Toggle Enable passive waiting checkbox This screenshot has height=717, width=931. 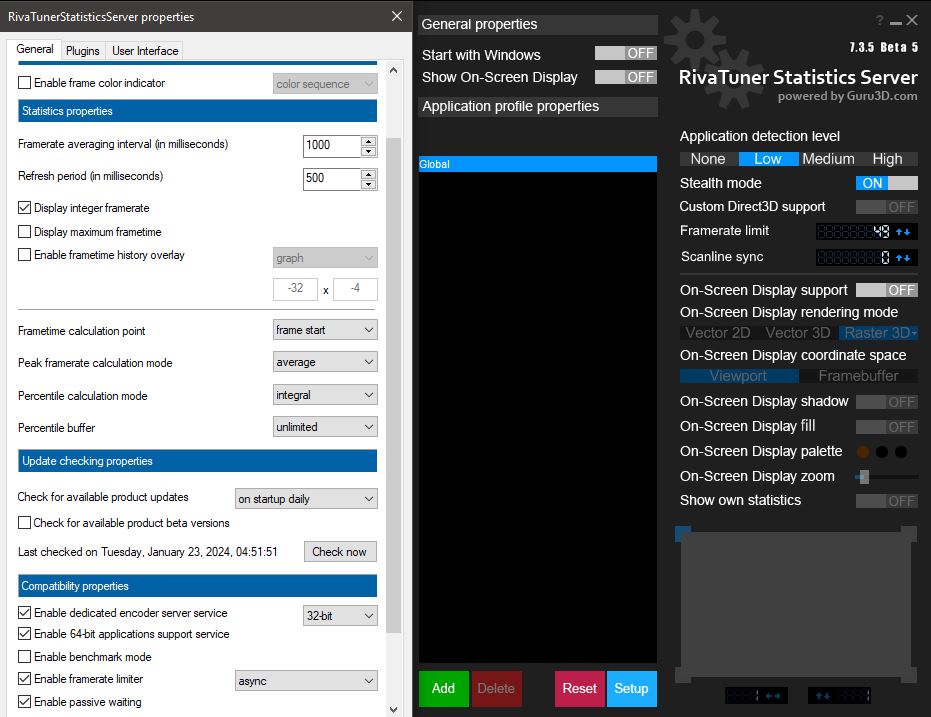24,702
